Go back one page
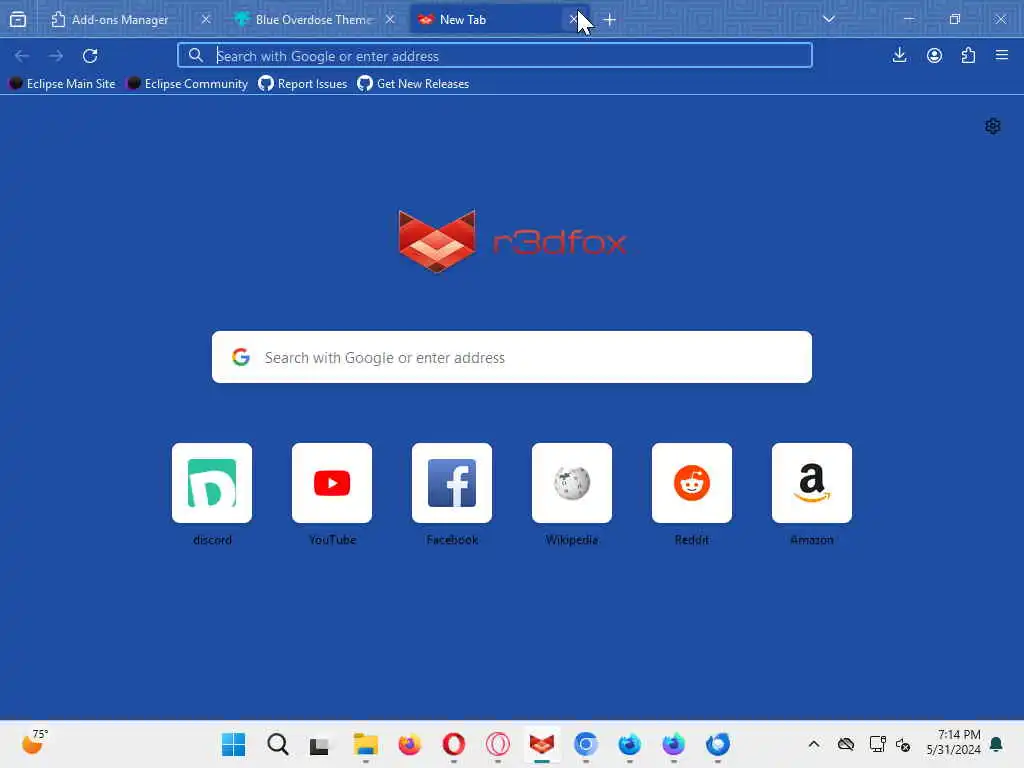The image size is (1024, 768). click(22, 56)
